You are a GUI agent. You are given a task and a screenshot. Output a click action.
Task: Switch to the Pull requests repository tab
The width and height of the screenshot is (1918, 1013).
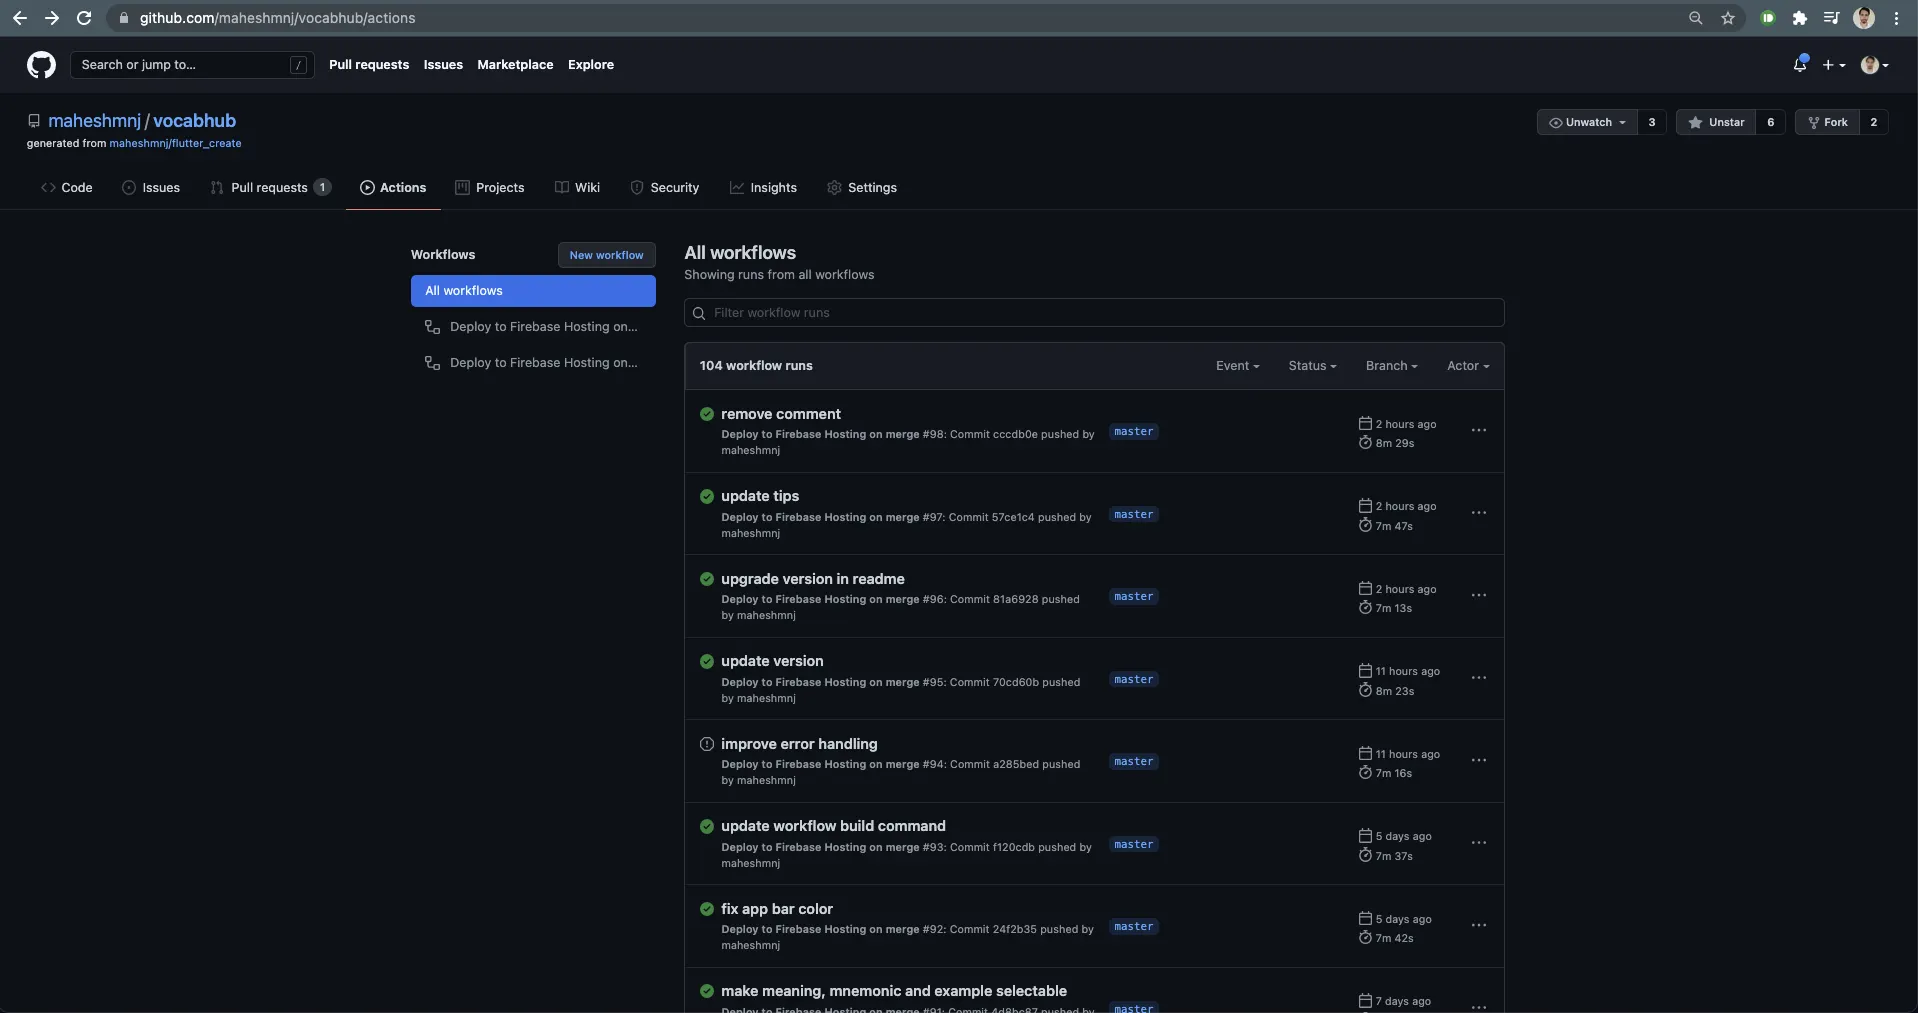270,188
